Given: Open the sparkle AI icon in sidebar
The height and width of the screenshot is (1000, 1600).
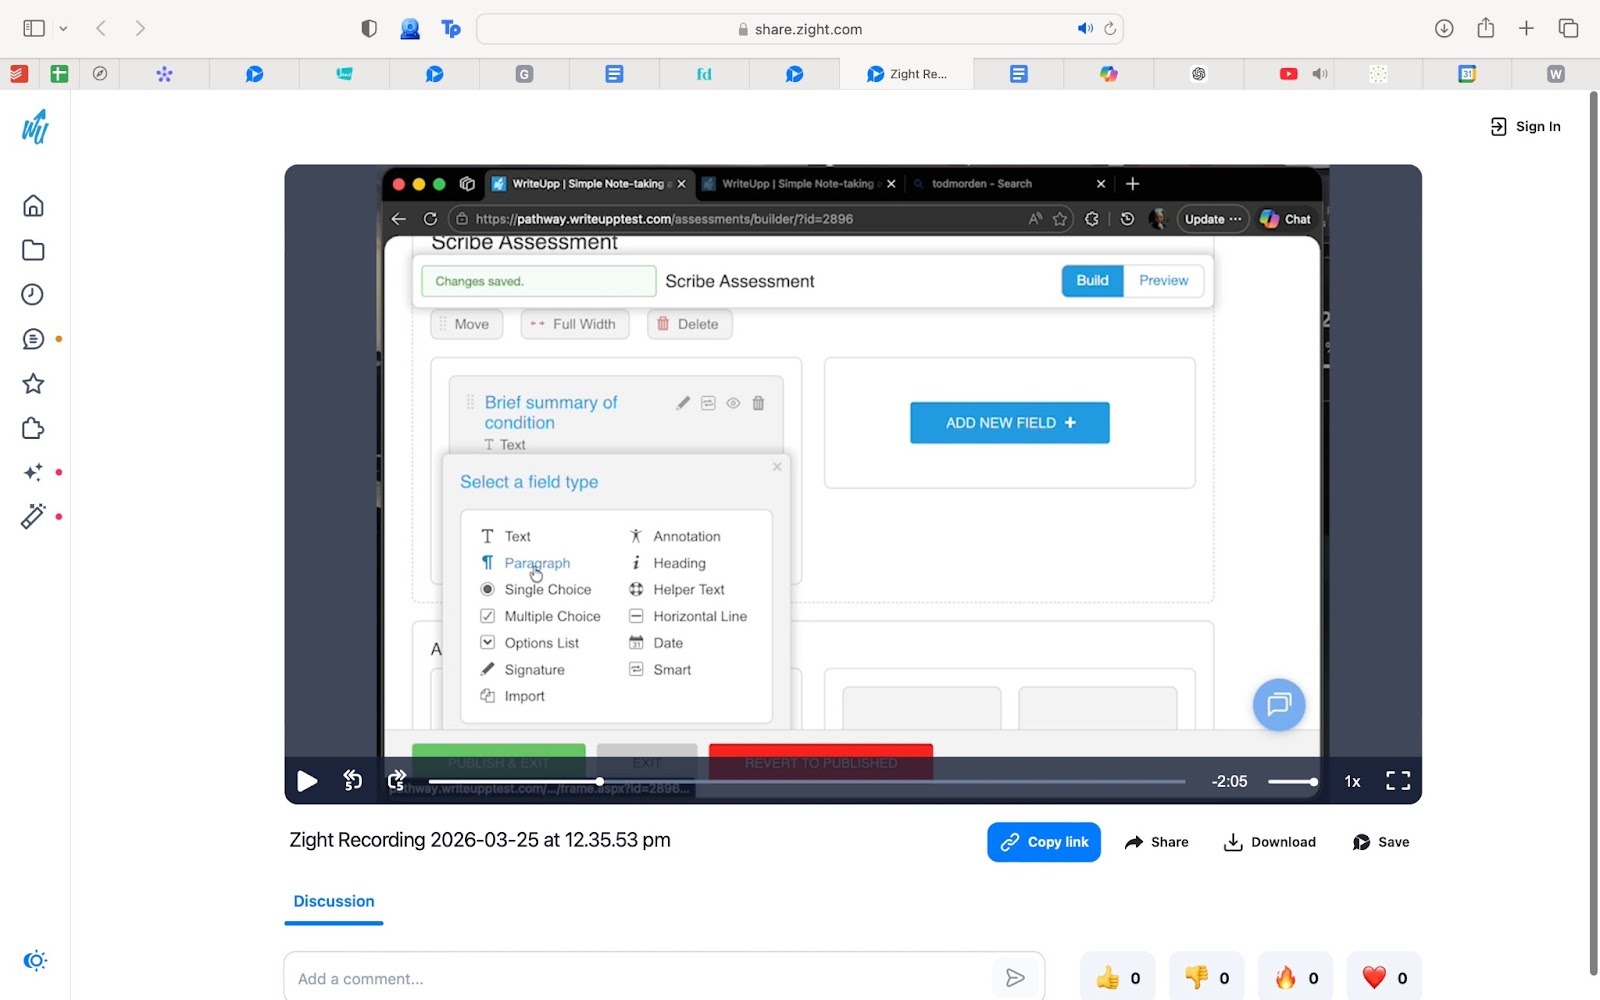Looking at the screenshot, I should pos(33,472).
